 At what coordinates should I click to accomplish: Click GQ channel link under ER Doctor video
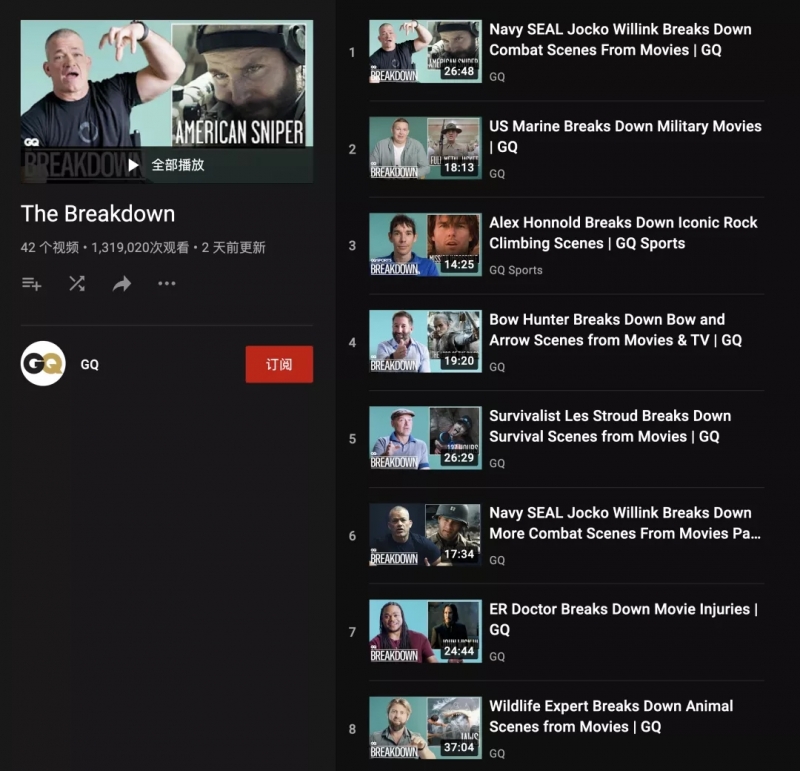(x=497, y=657)
